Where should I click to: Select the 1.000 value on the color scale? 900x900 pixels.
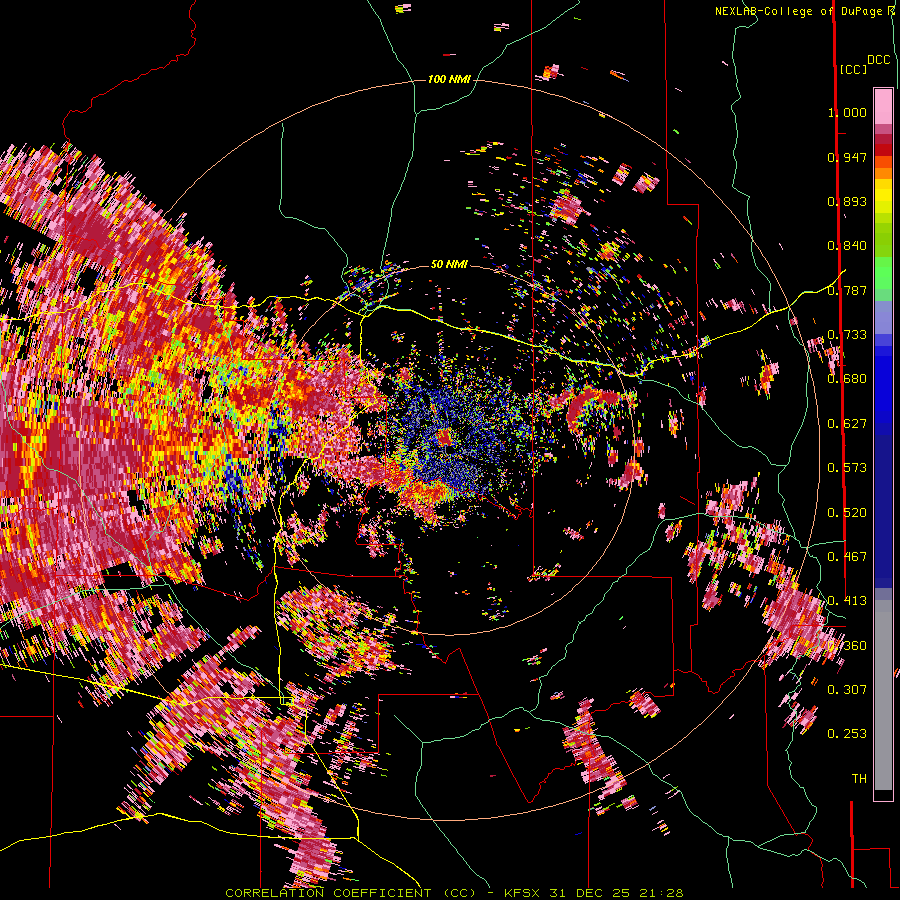[847, 112]
